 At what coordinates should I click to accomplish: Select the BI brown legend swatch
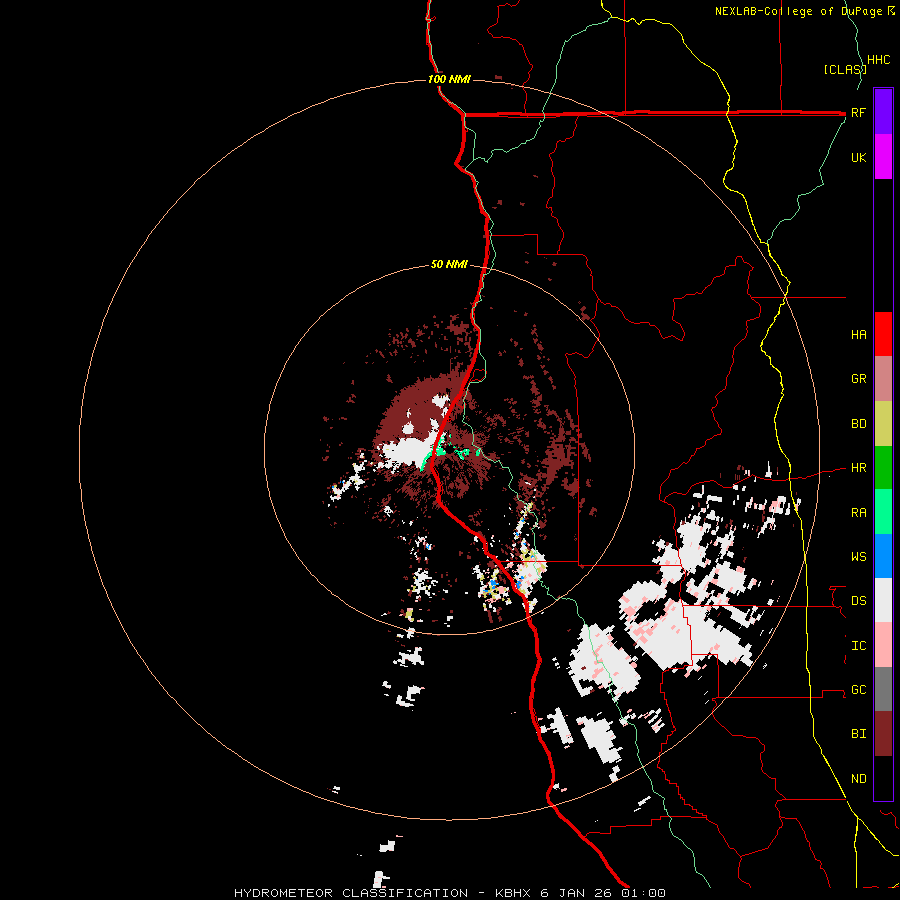883,734
